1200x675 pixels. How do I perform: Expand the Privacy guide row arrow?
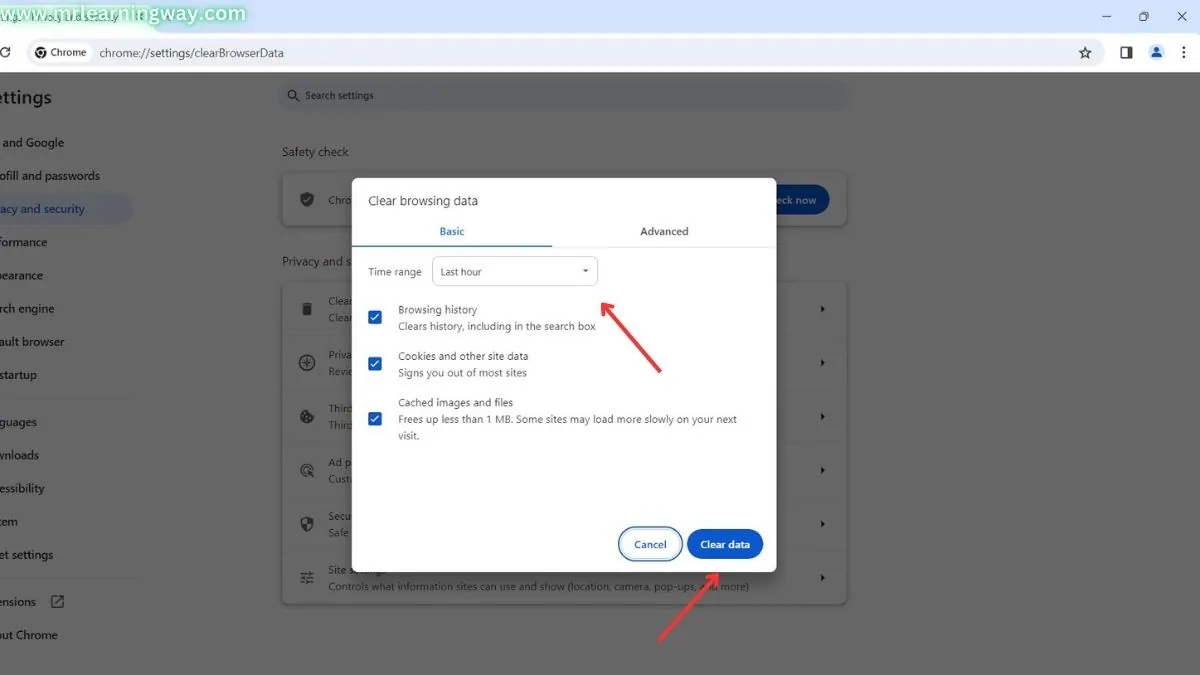[x=822, y=363]
